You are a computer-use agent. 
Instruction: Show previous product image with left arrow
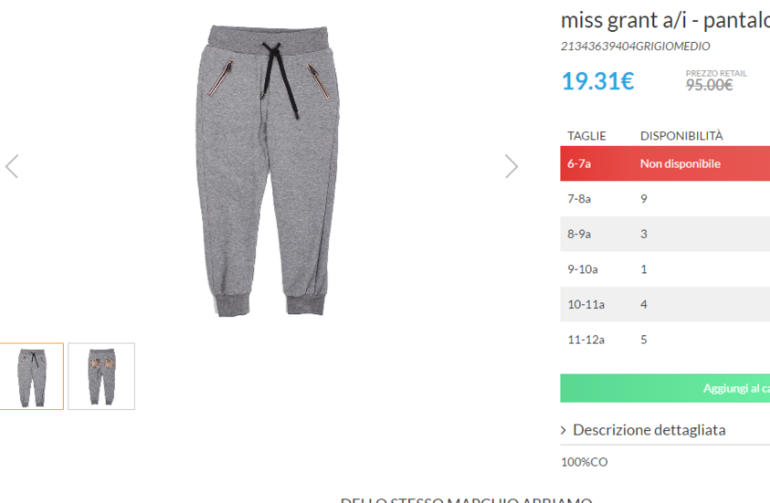click(12, 166)
